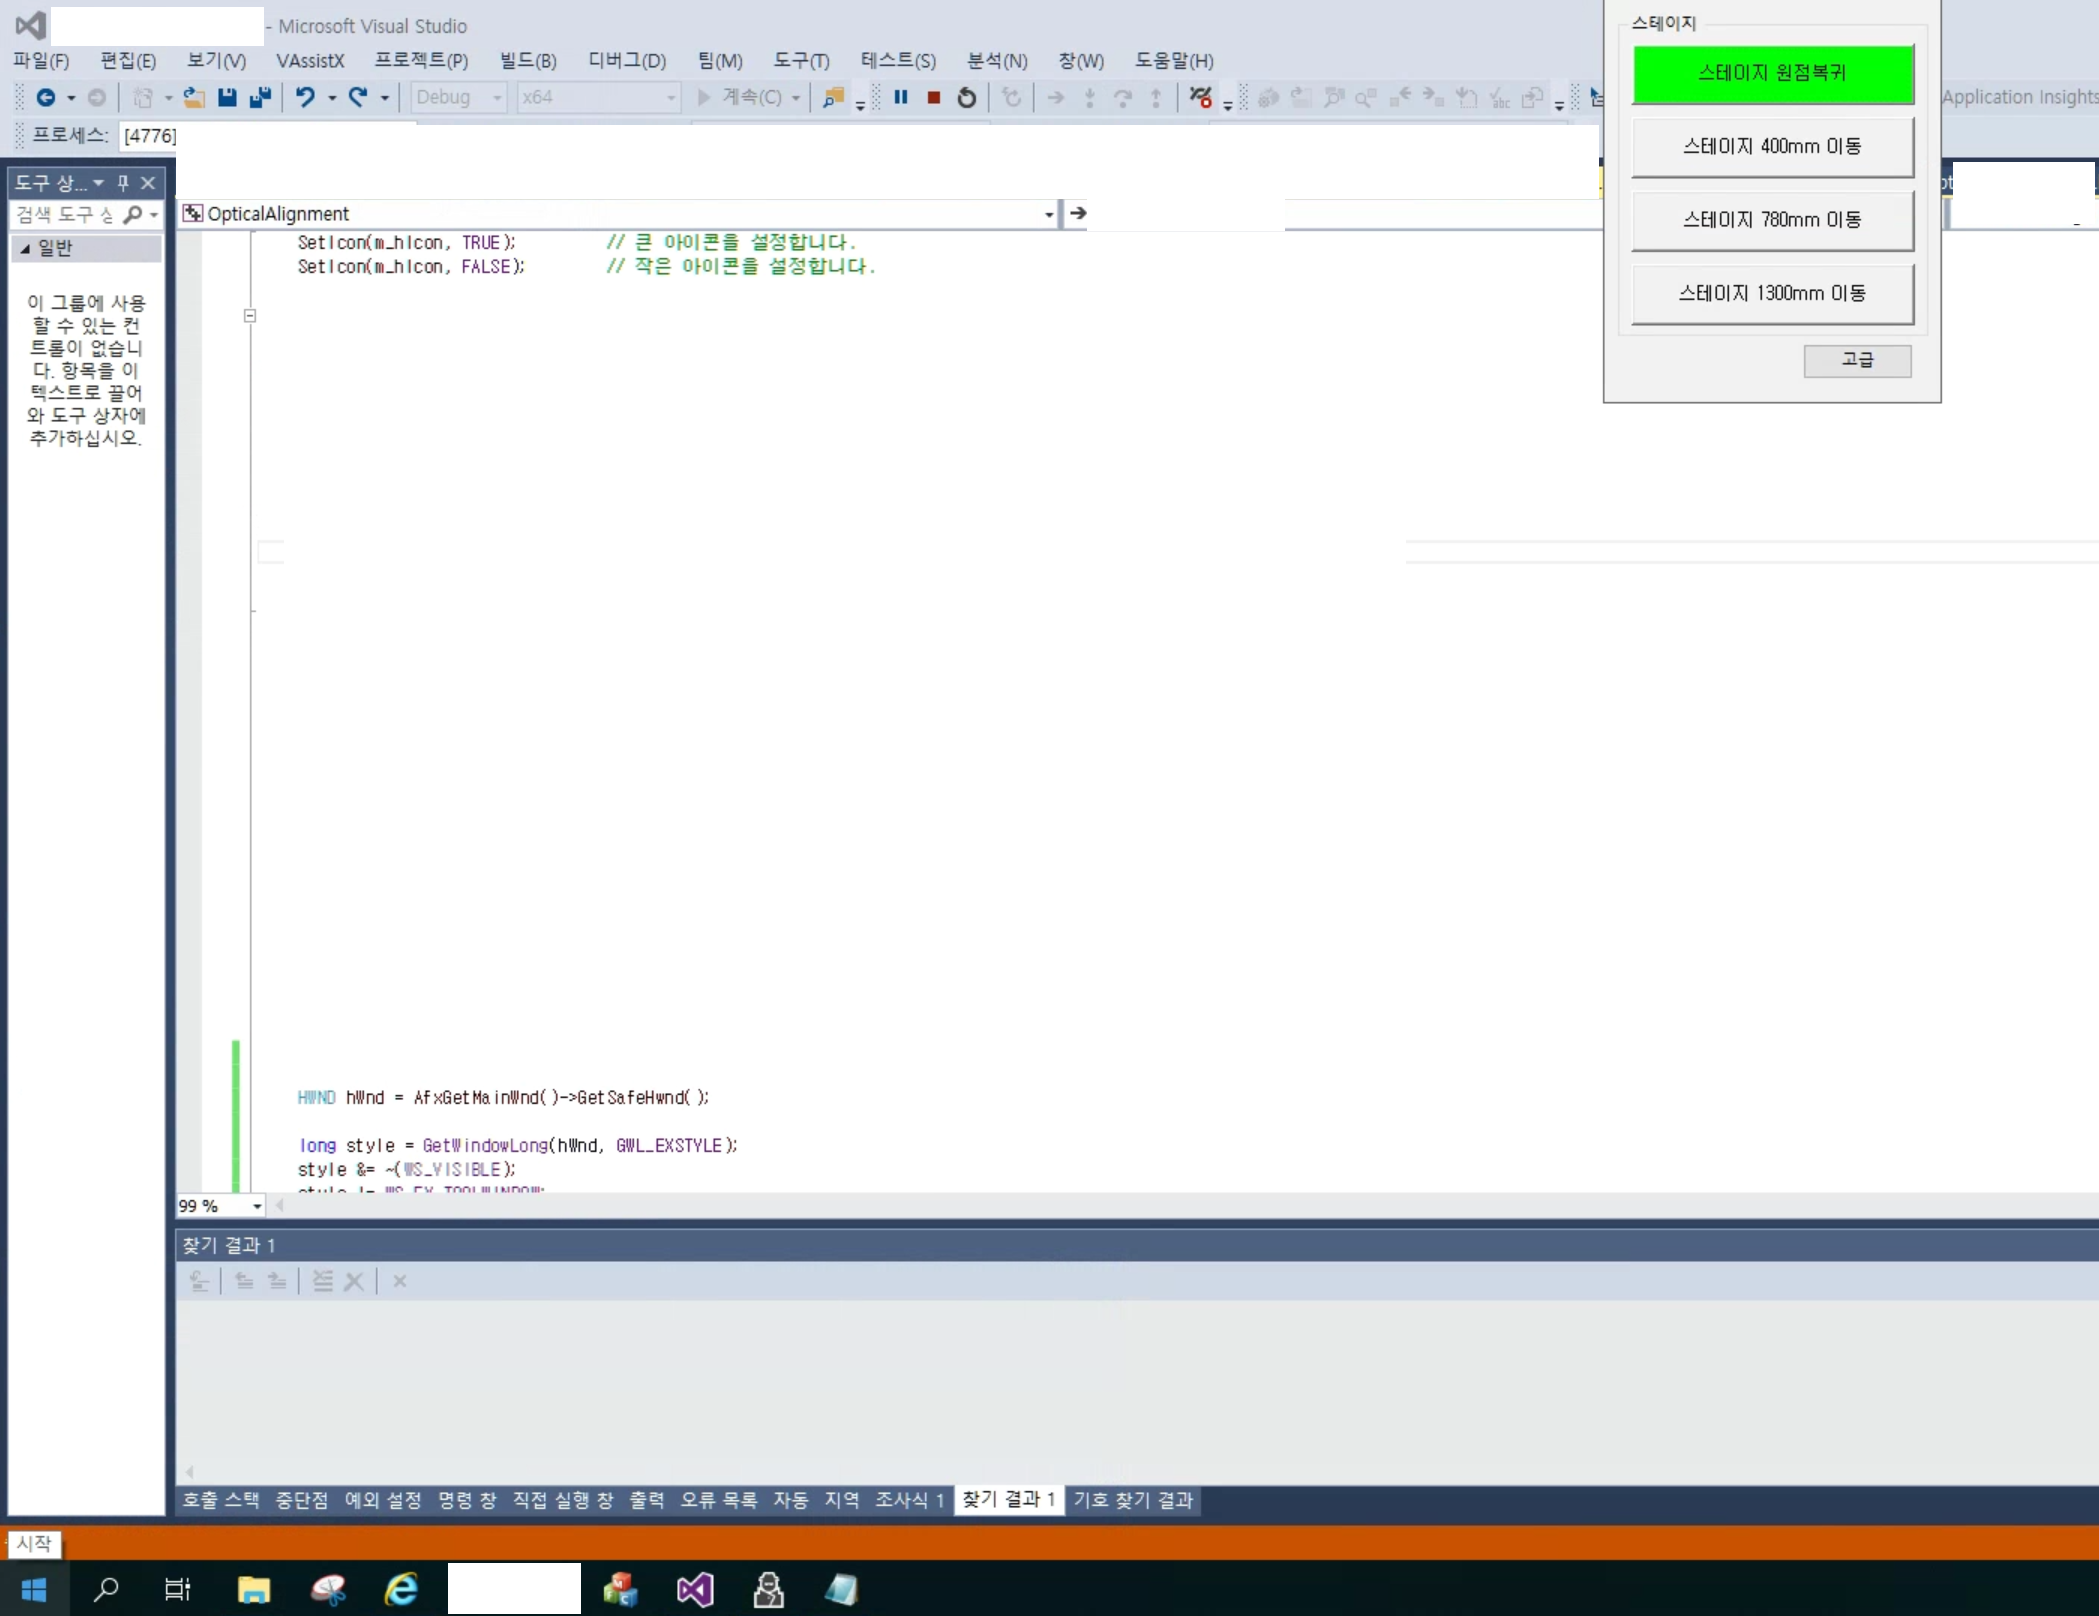Pin the toolbox panel with pushpin
2099x1616 pixels.
pyautogui.click(x=123, y=183)
